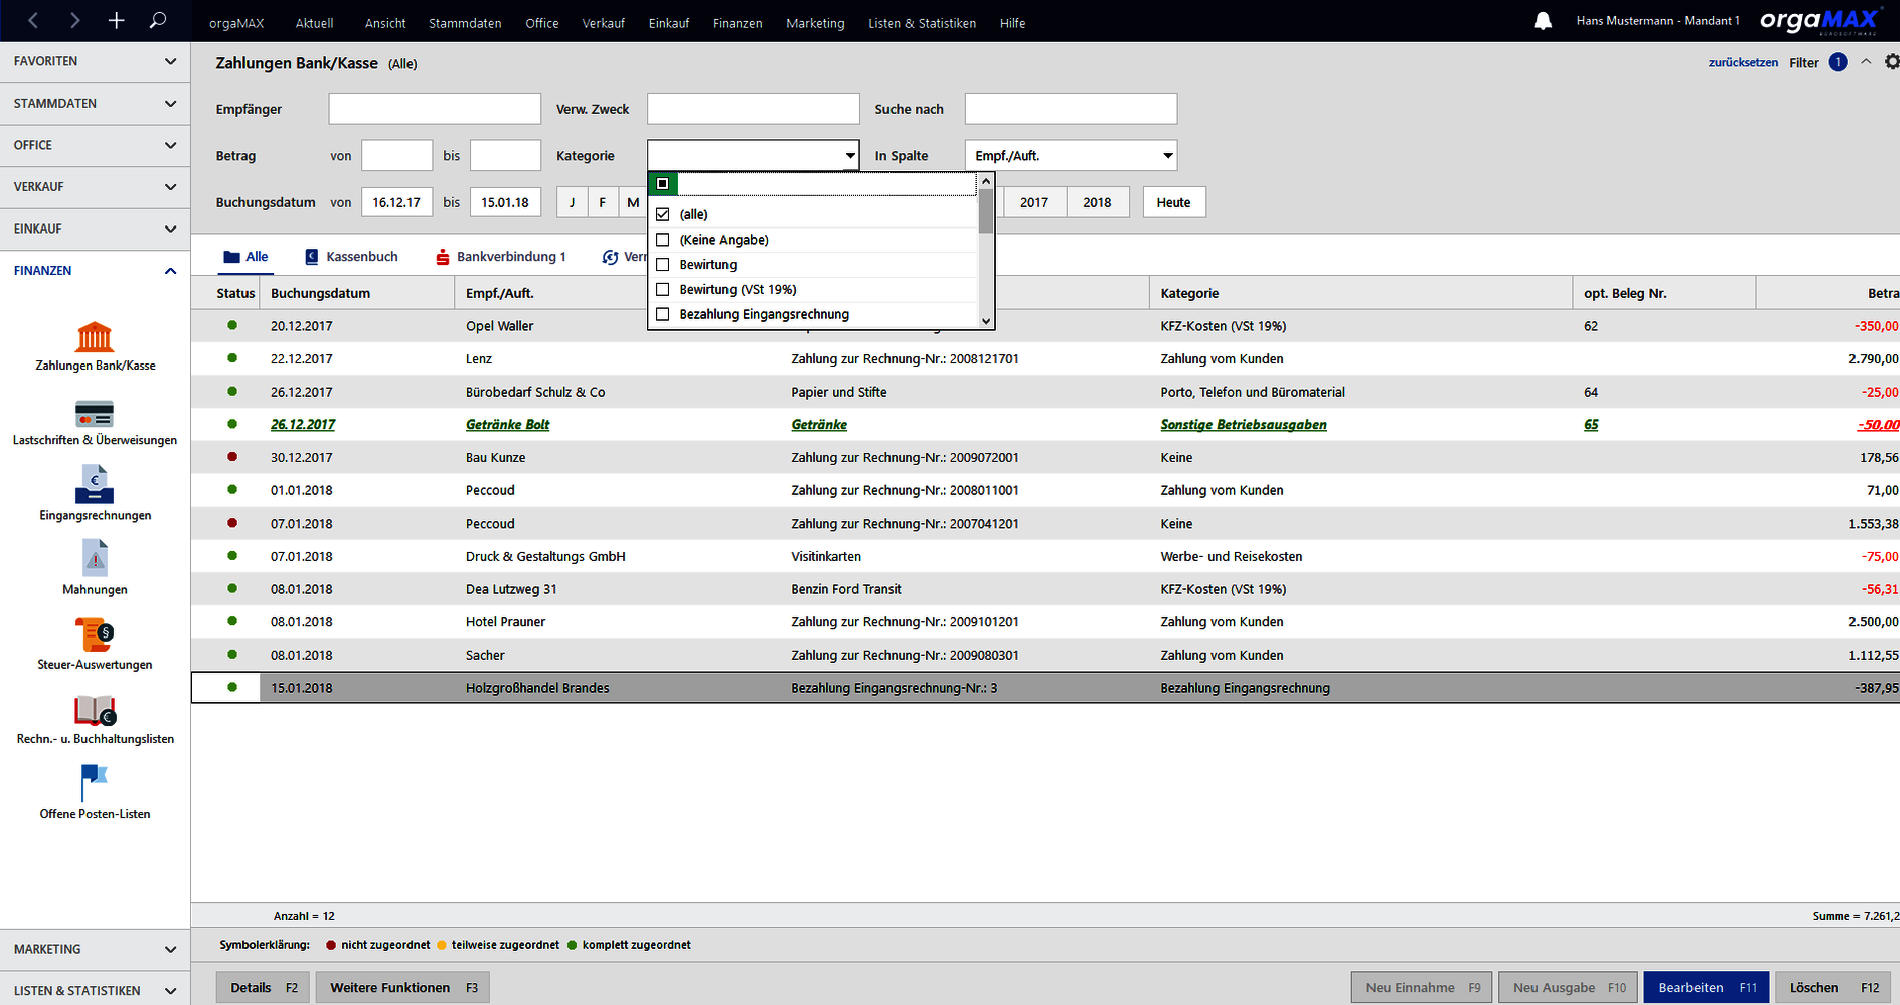Open Rechn.- u. Buchhaltungslisten icon
The height and width of the screenshot is (1005, 1900).
point(95,710)
